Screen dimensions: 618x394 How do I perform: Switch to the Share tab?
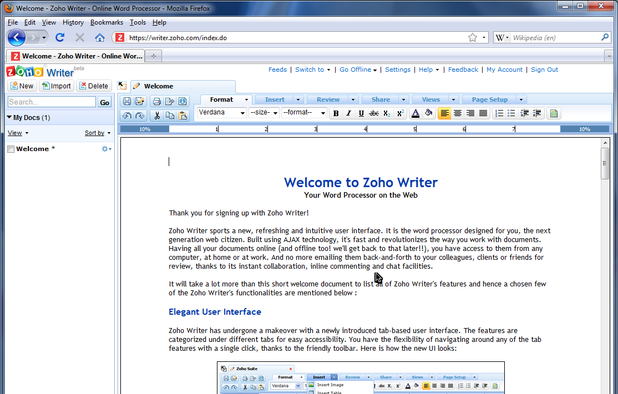coord(381,100)
